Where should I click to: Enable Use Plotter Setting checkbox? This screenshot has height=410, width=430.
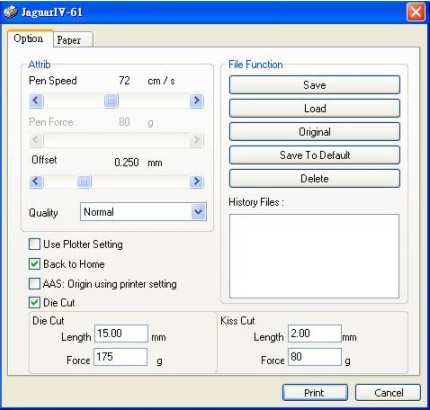click(x=34, y=244)
